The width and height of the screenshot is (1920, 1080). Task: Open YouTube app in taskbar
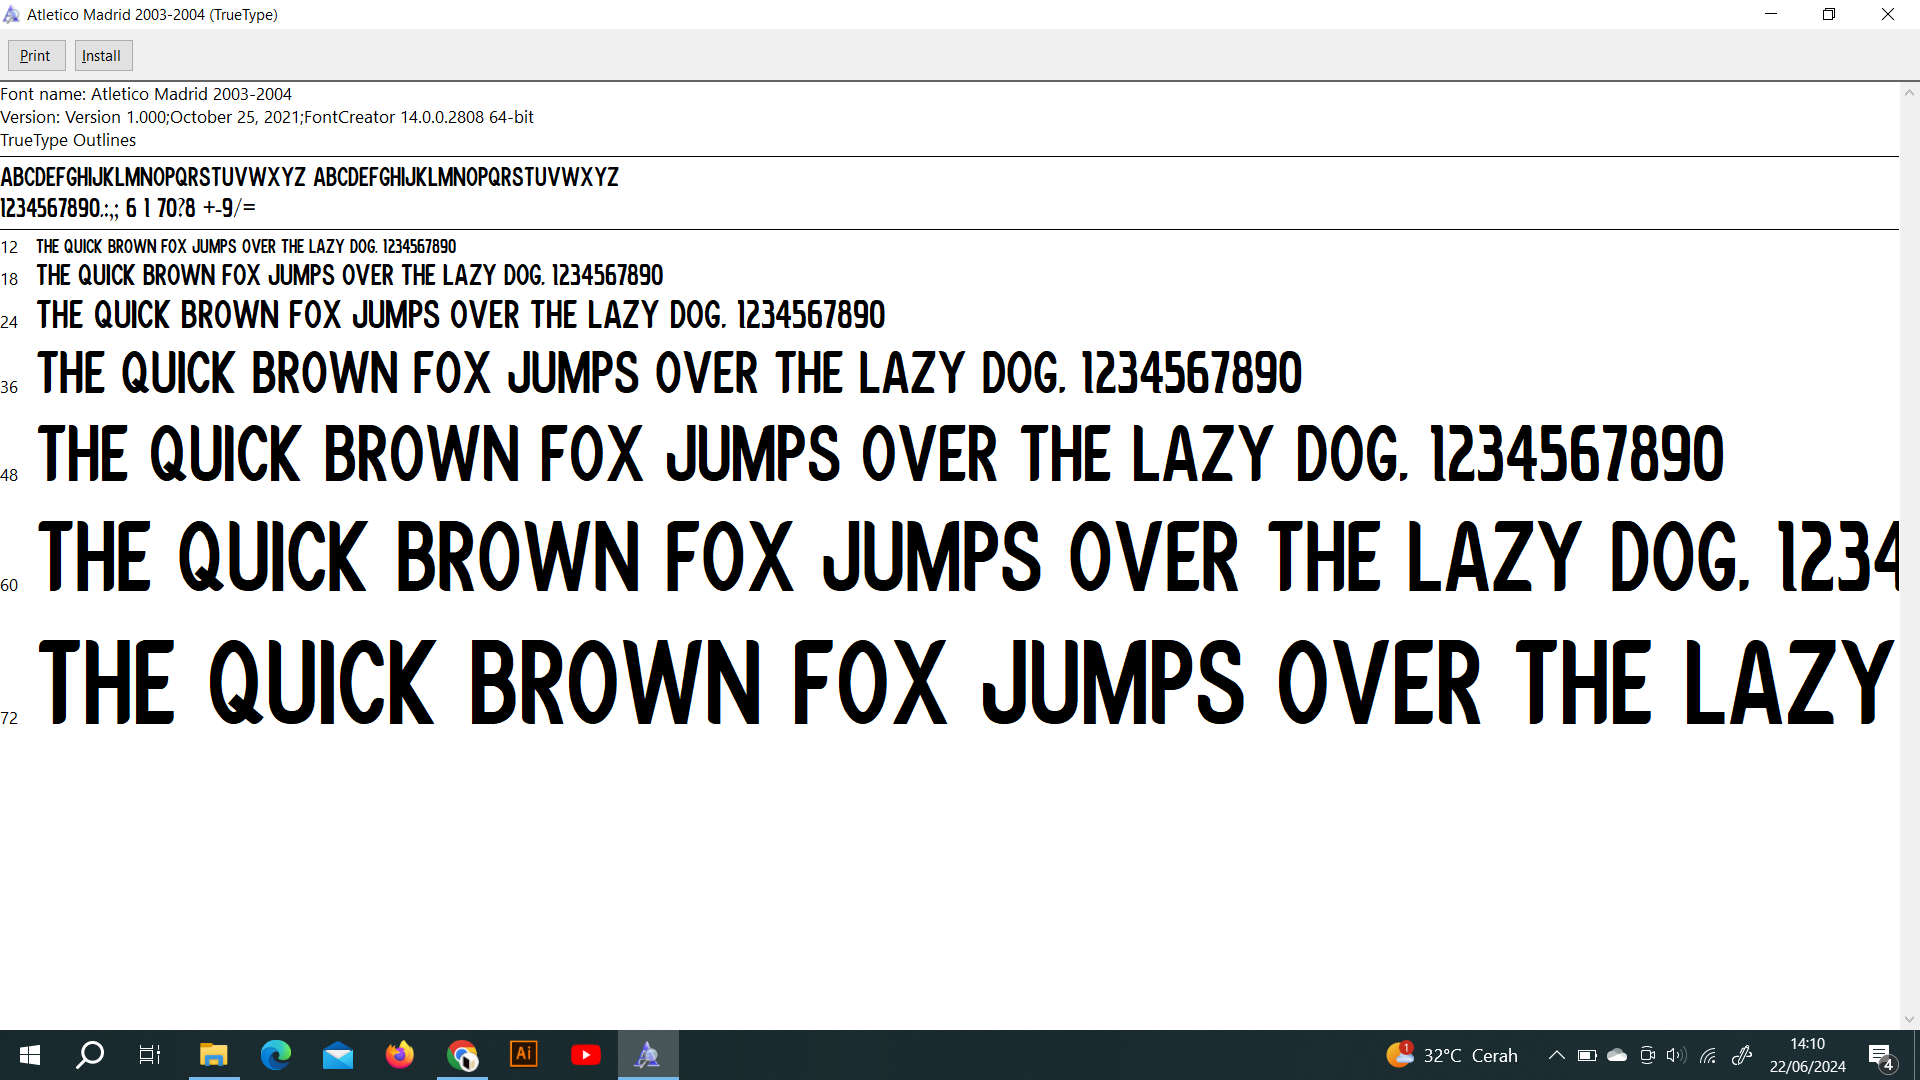pyautogui.click(x=586, y=1055)
